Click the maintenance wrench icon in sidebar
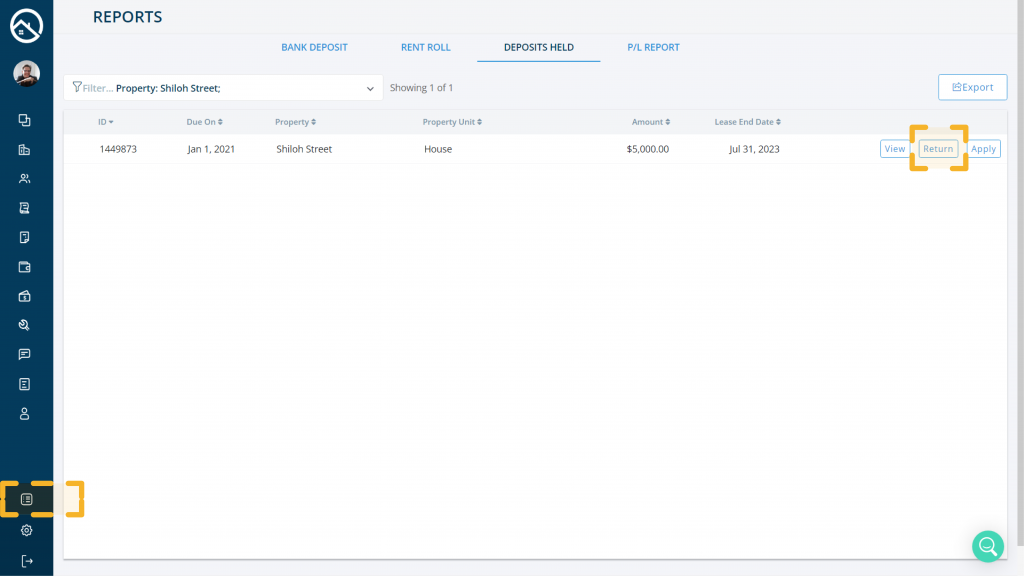This screenshot has width=1024, height=576. click(x=25, y=325)
